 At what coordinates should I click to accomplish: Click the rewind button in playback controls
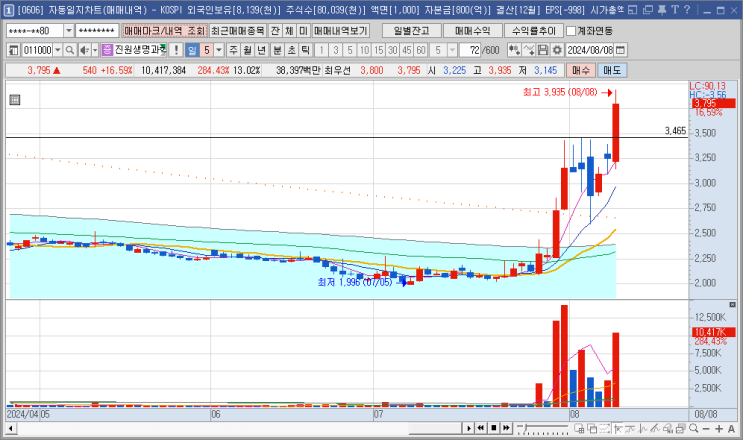481,428
